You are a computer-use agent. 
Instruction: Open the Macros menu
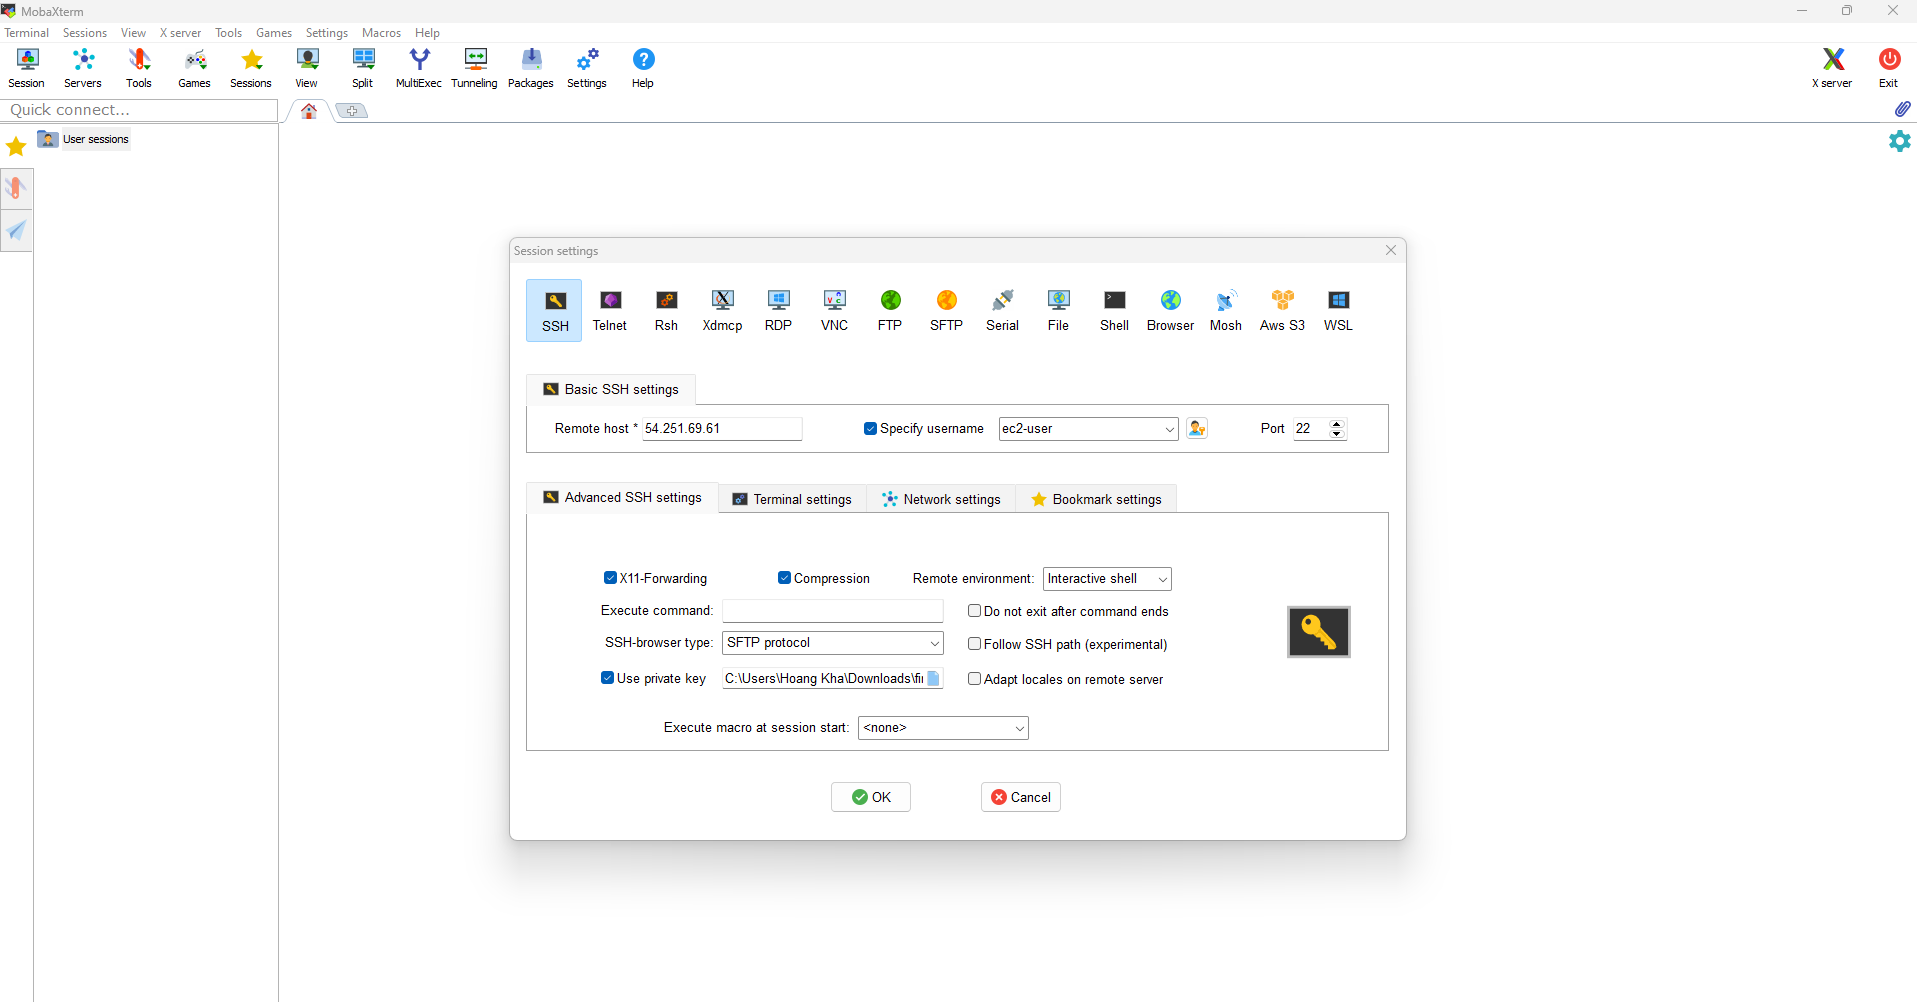[x=381, y=33]
